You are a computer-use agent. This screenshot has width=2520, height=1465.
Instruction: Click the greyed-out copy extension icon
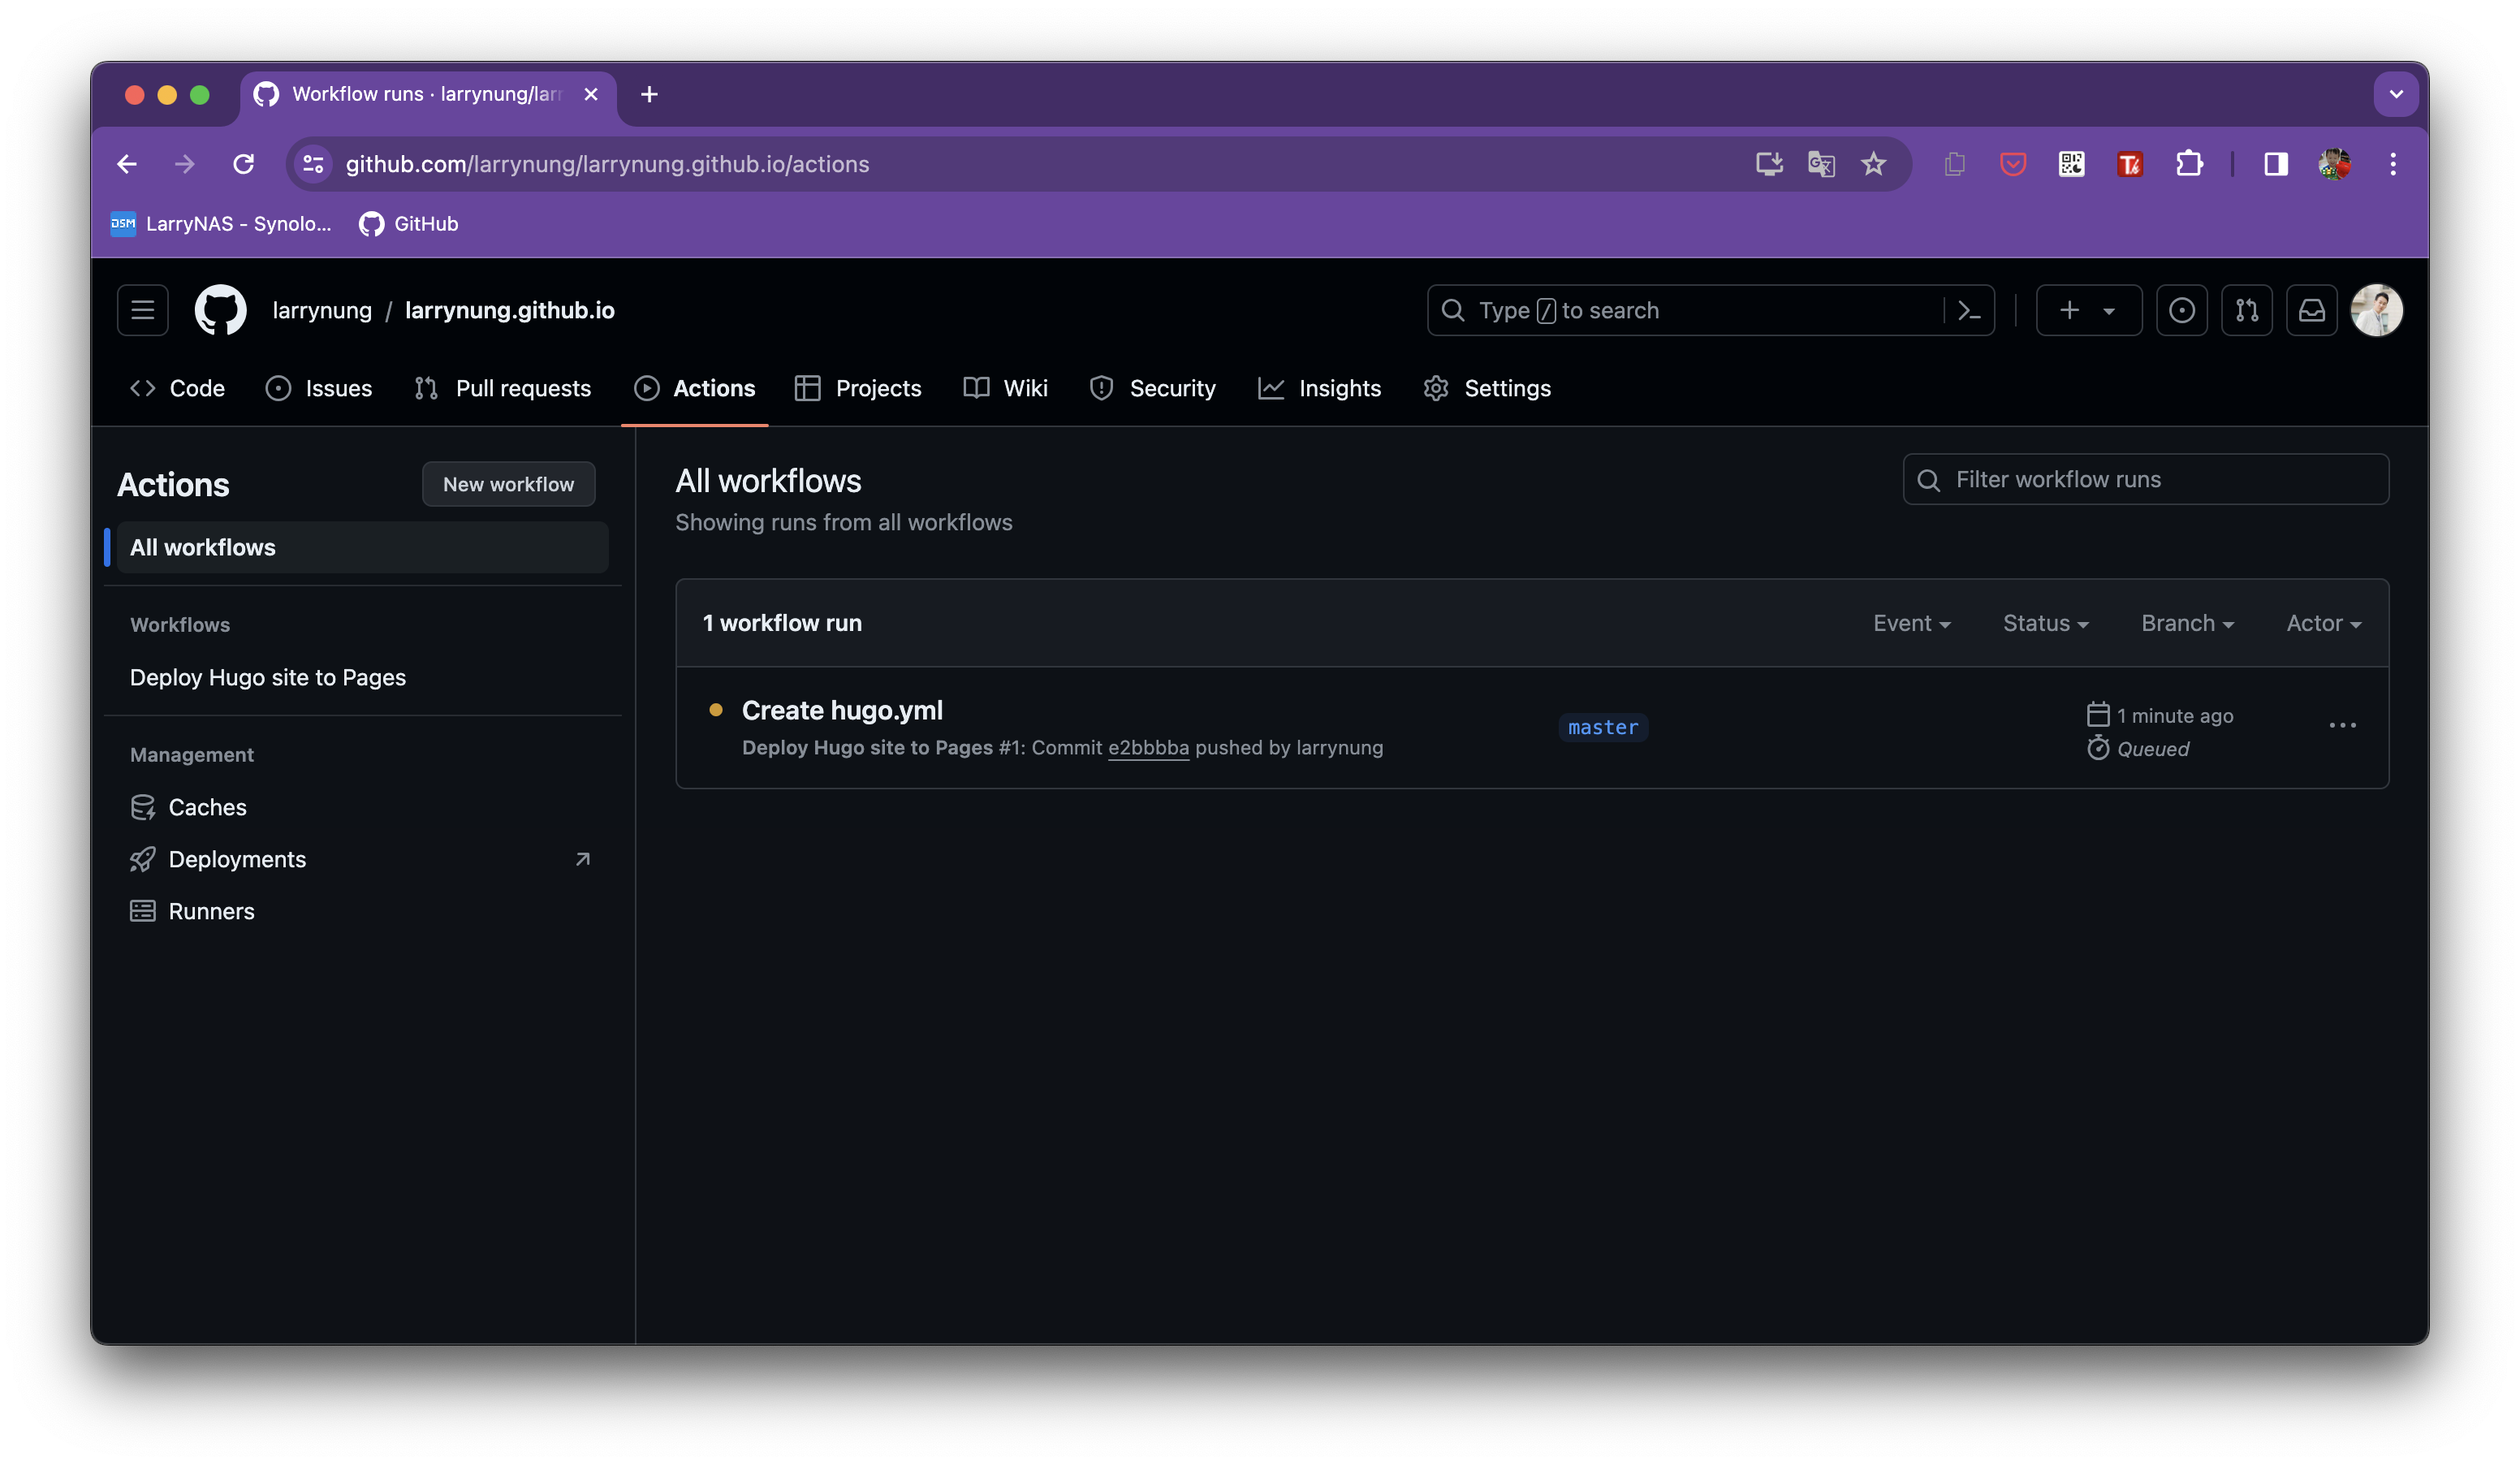point(1954,164)
